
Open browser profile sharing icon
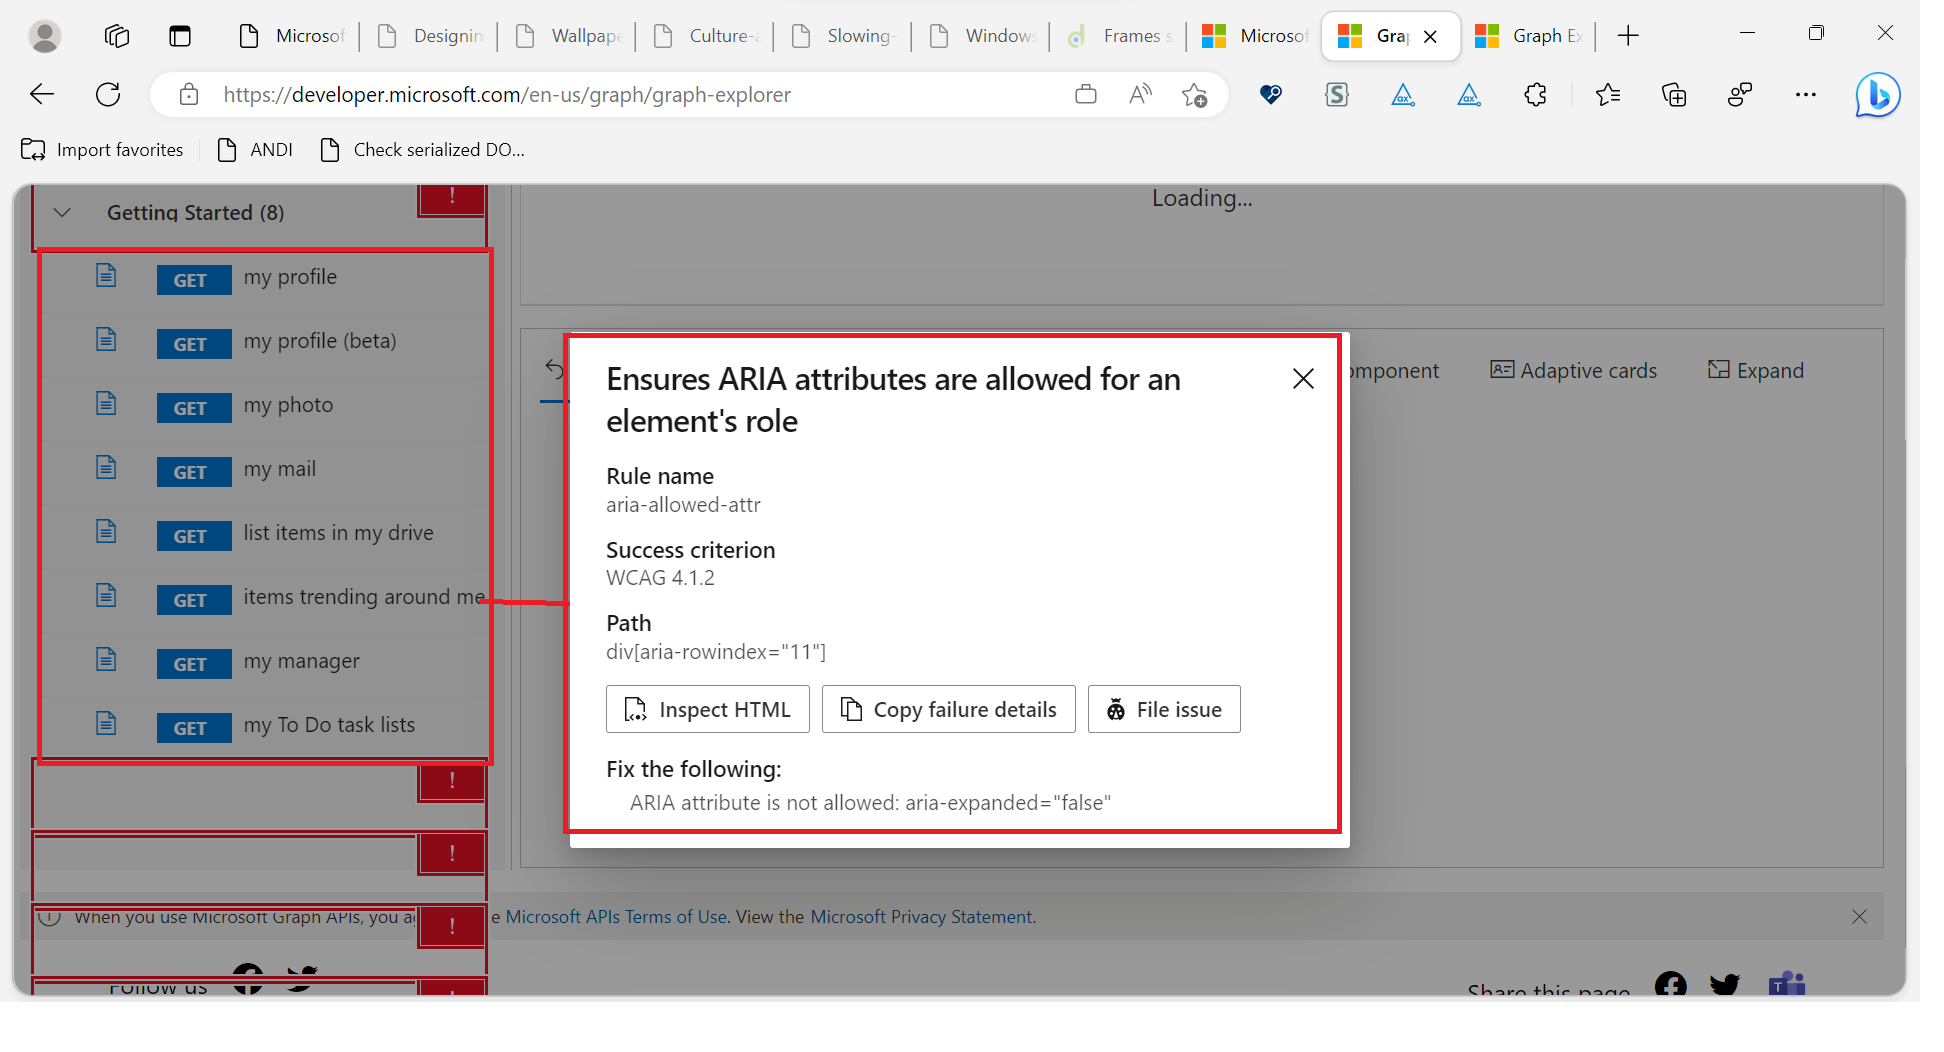coord(1740,95)
